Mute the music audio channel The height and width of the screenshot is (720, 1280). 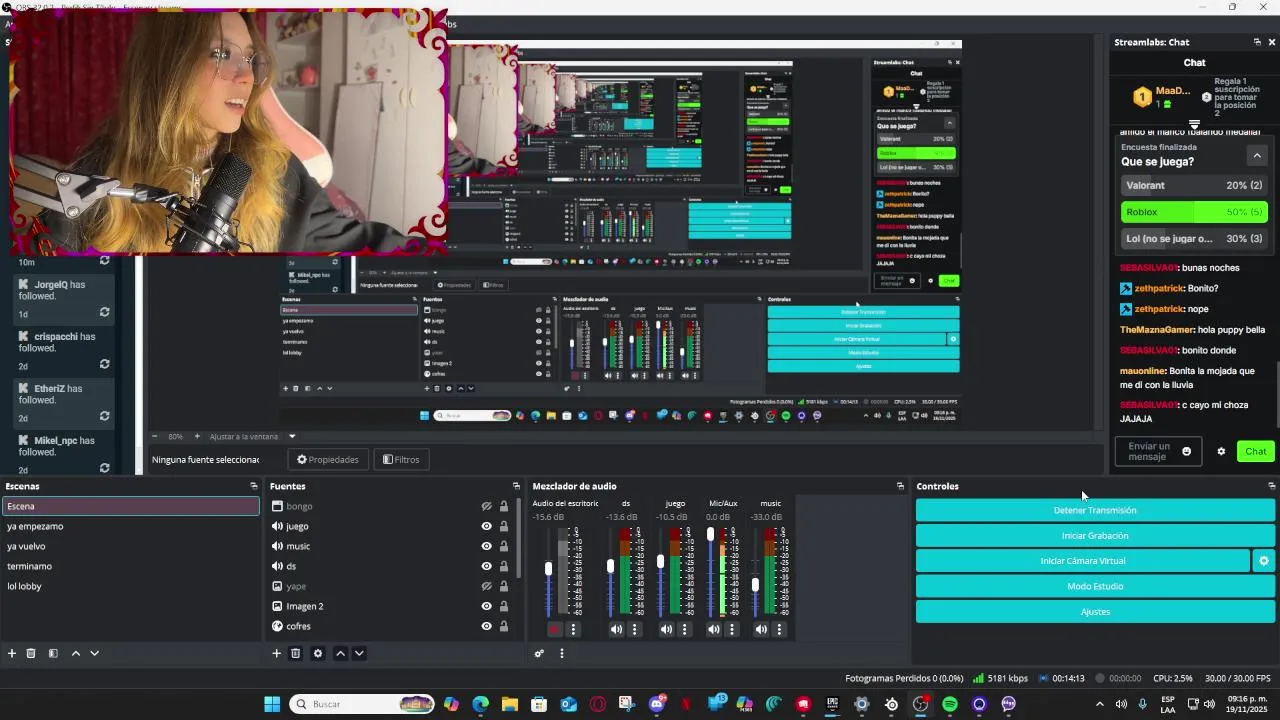point(761,629)
